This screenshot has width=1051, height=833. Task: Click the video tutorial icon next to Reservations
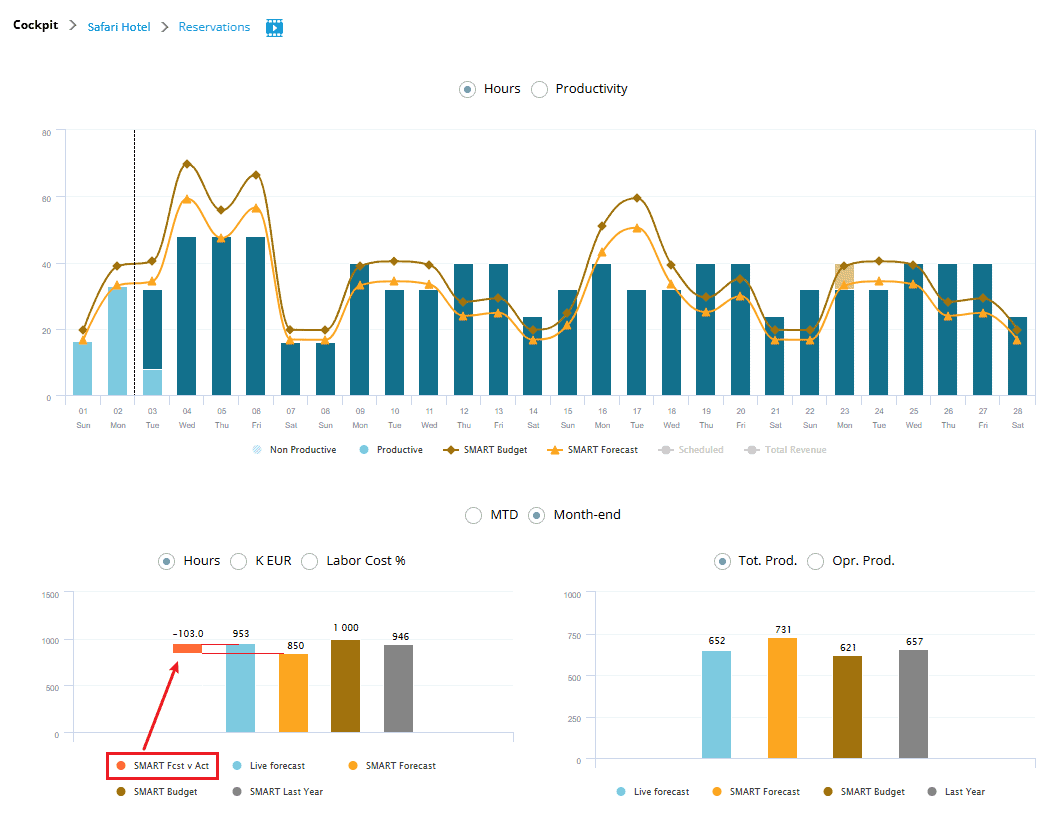coord(274,27)
